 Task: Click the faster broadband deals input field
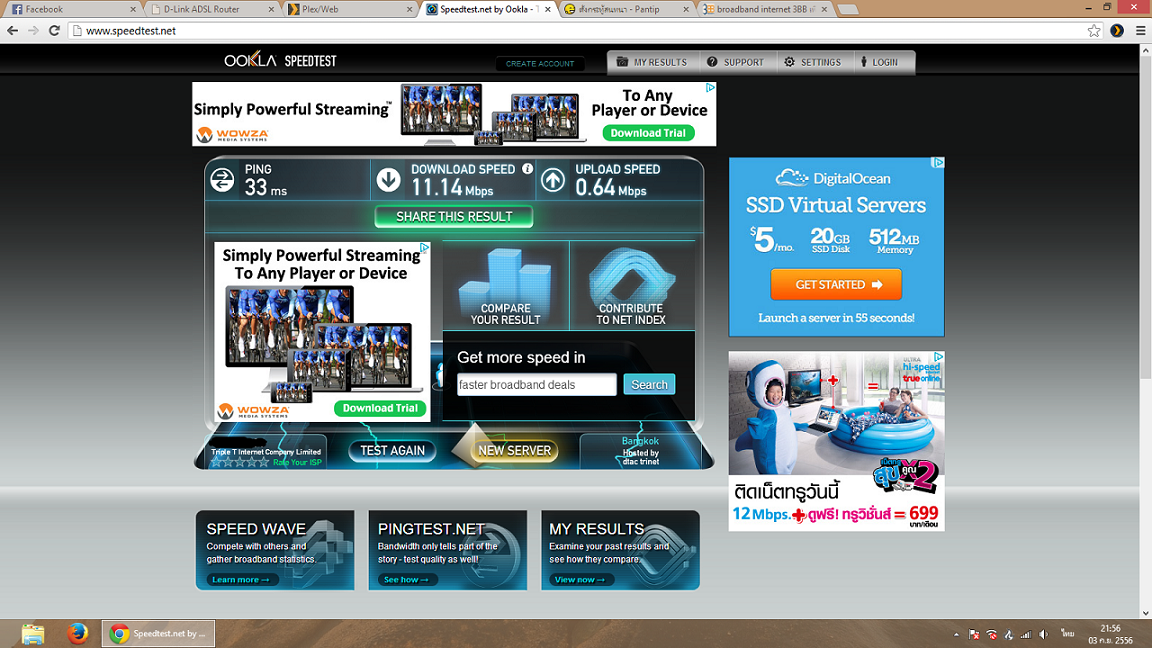pyautogui.click(x=537, y=384)
